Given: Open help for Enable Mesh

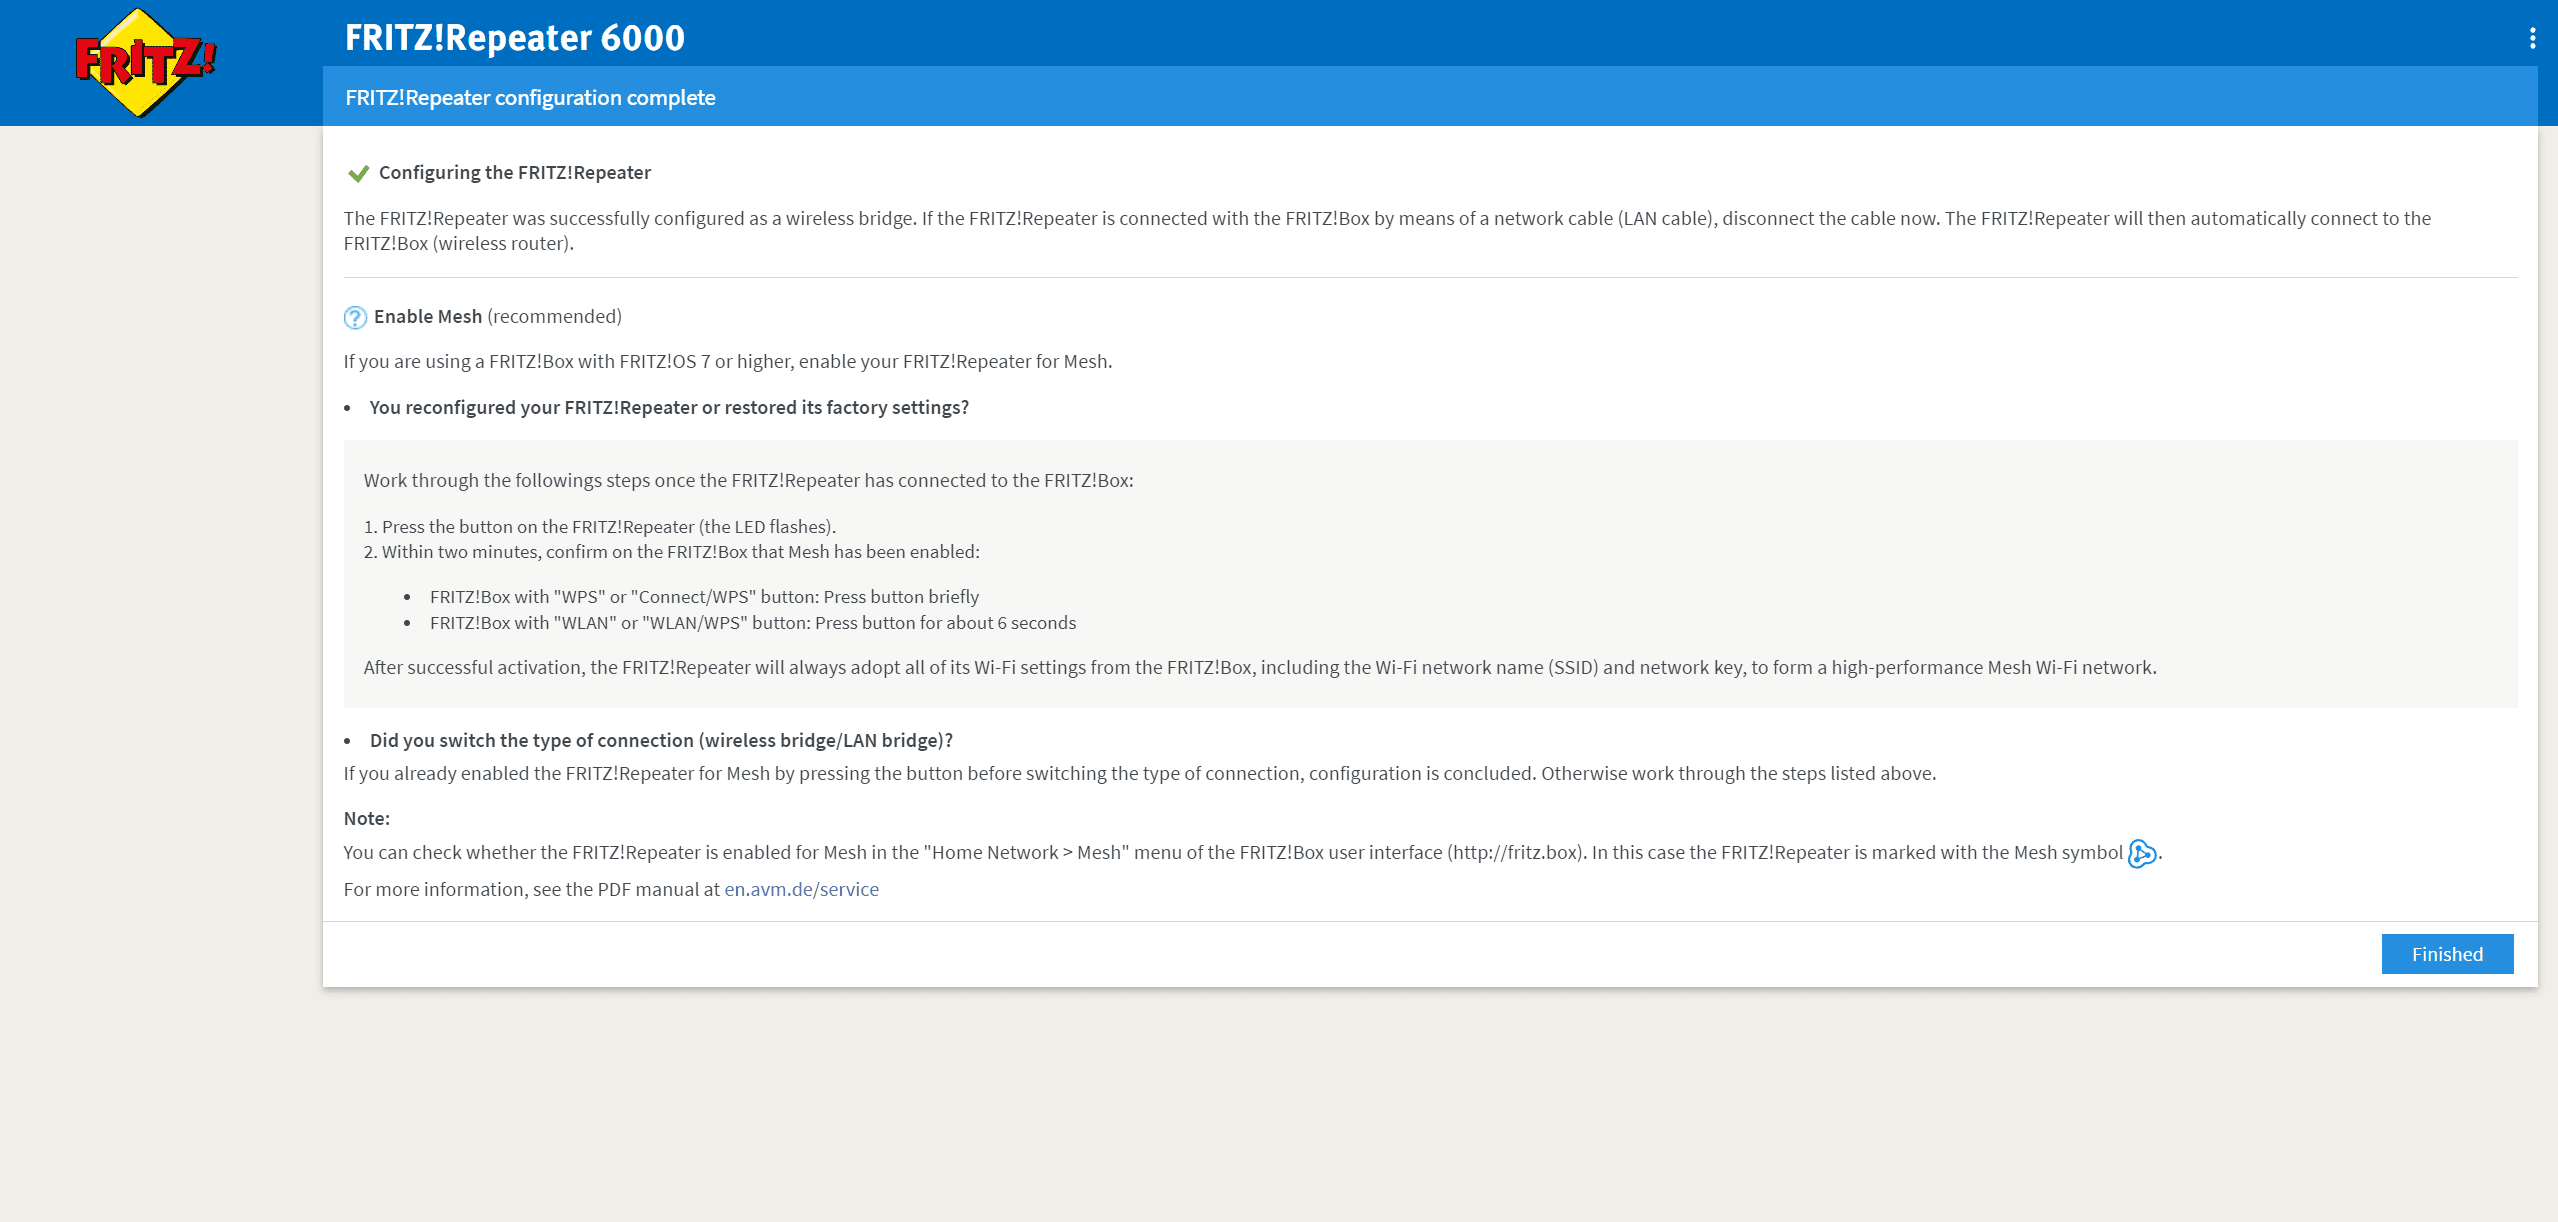Looking at the screenshot, I should (x=355, y=318).
